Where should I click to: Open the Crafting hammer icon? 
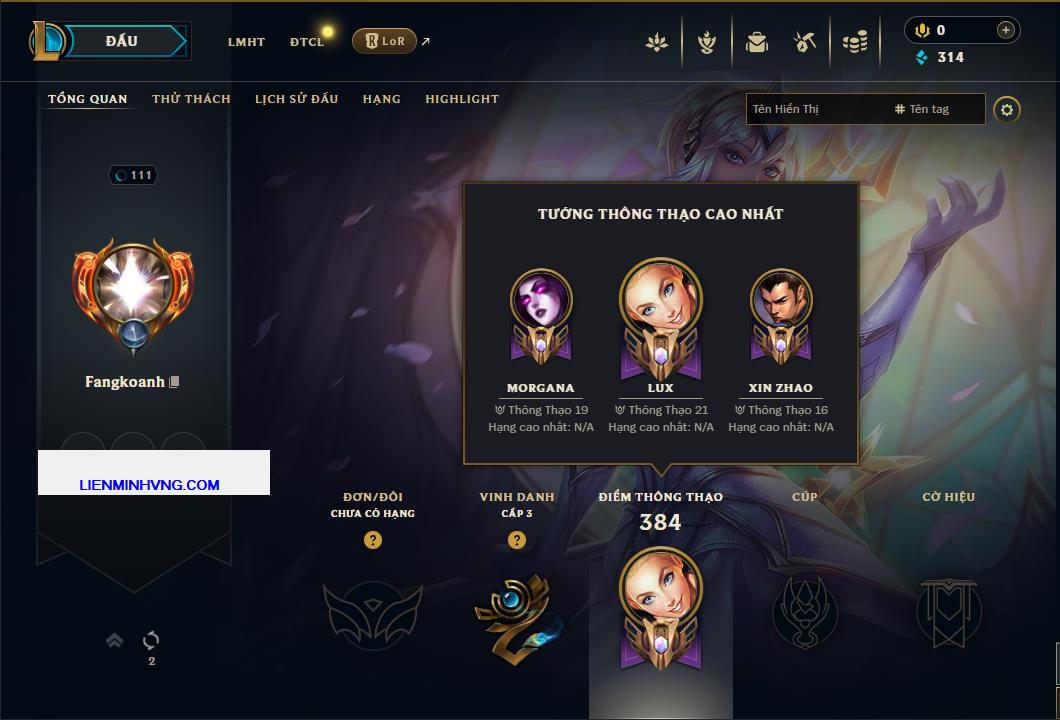pyautogui.click(x=804, y=43)
